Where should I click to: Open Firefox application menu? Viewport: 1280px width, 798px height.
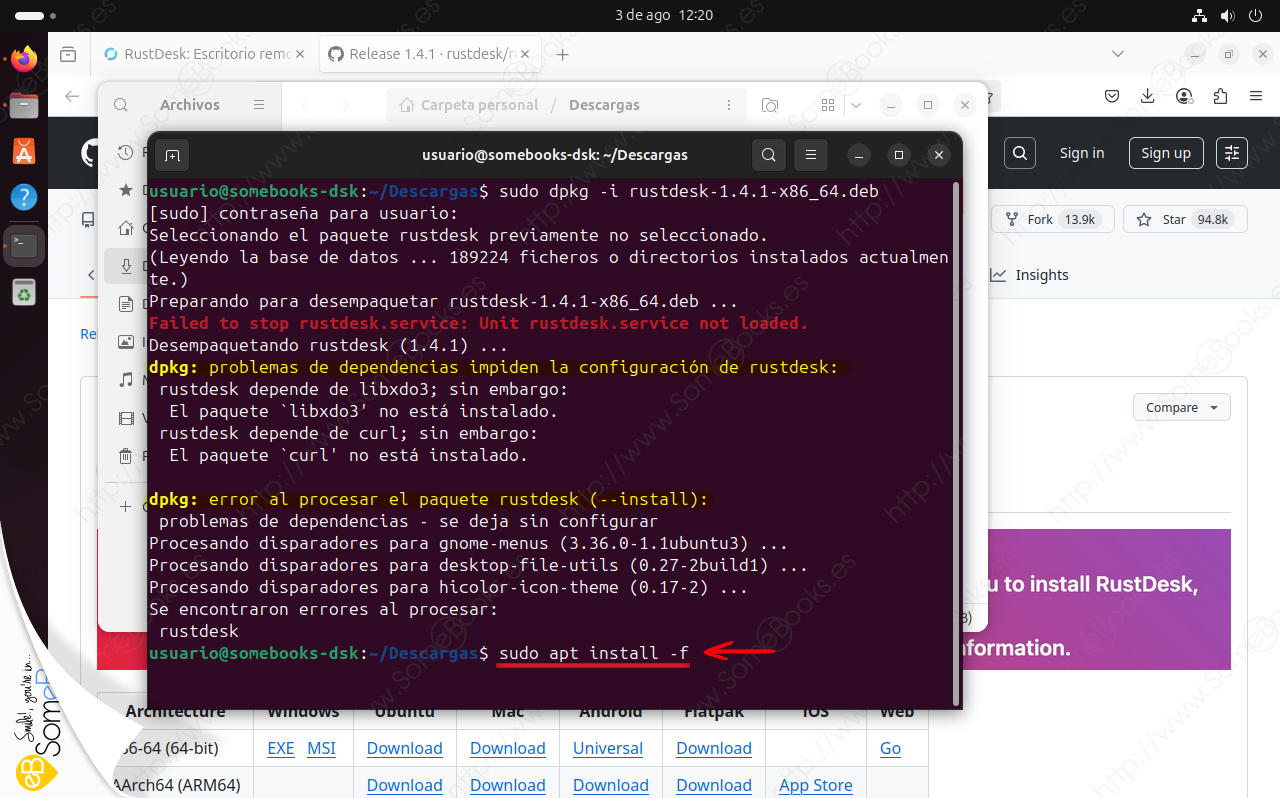tap(1256, 96)
